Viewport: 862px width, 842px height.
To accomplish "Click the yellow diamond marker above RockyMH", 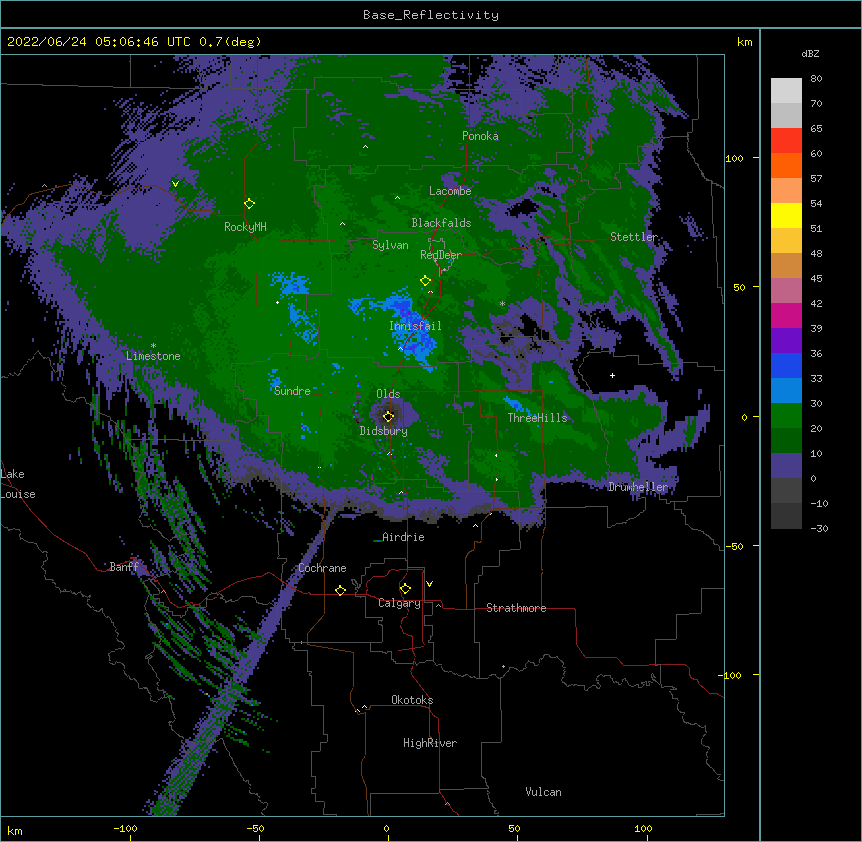I will [x=249, y=204].
